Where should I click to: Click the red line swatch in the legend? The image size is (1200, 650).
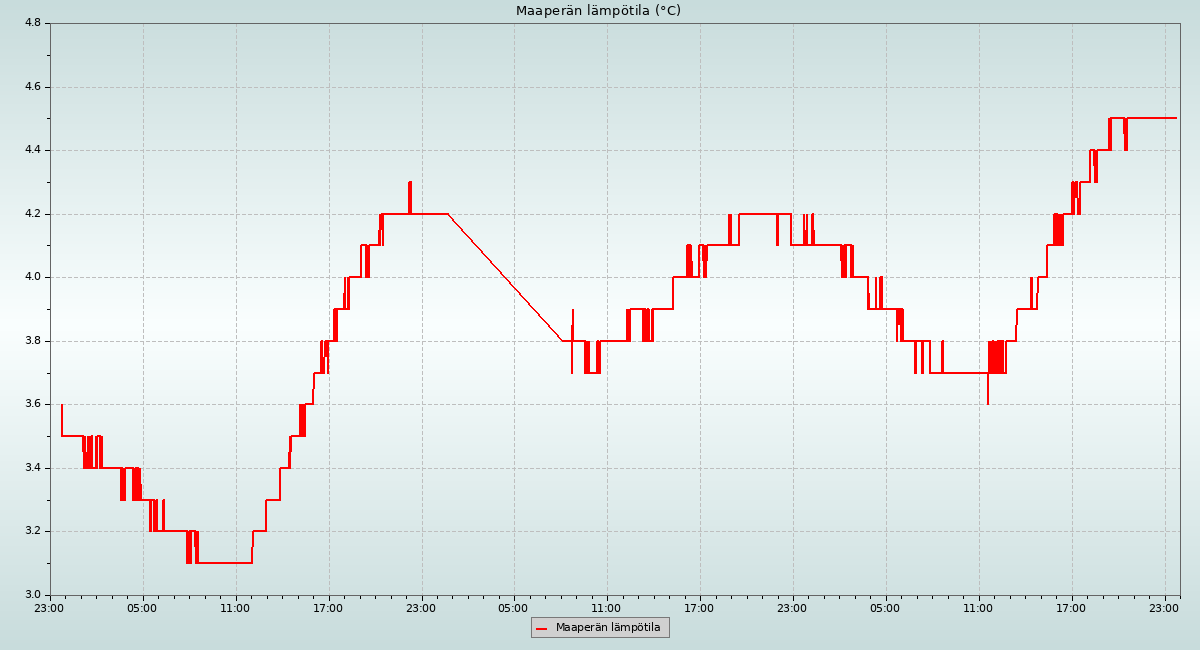click(542, 628)
